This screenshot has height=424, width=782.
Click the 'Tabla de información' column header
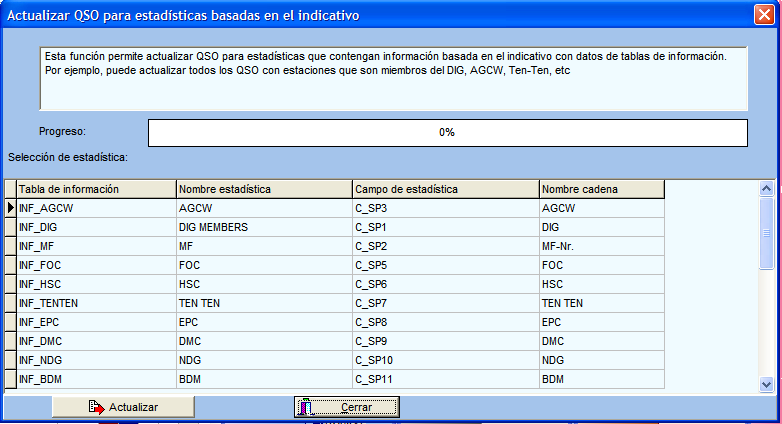click(96, 189)
